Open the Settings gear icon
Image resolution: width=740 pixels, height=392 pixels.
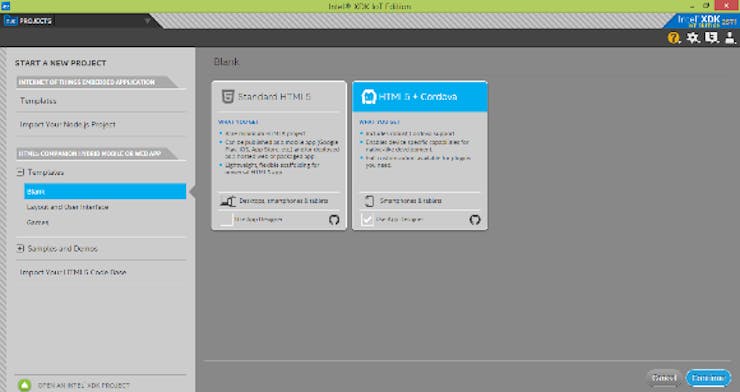693,38
